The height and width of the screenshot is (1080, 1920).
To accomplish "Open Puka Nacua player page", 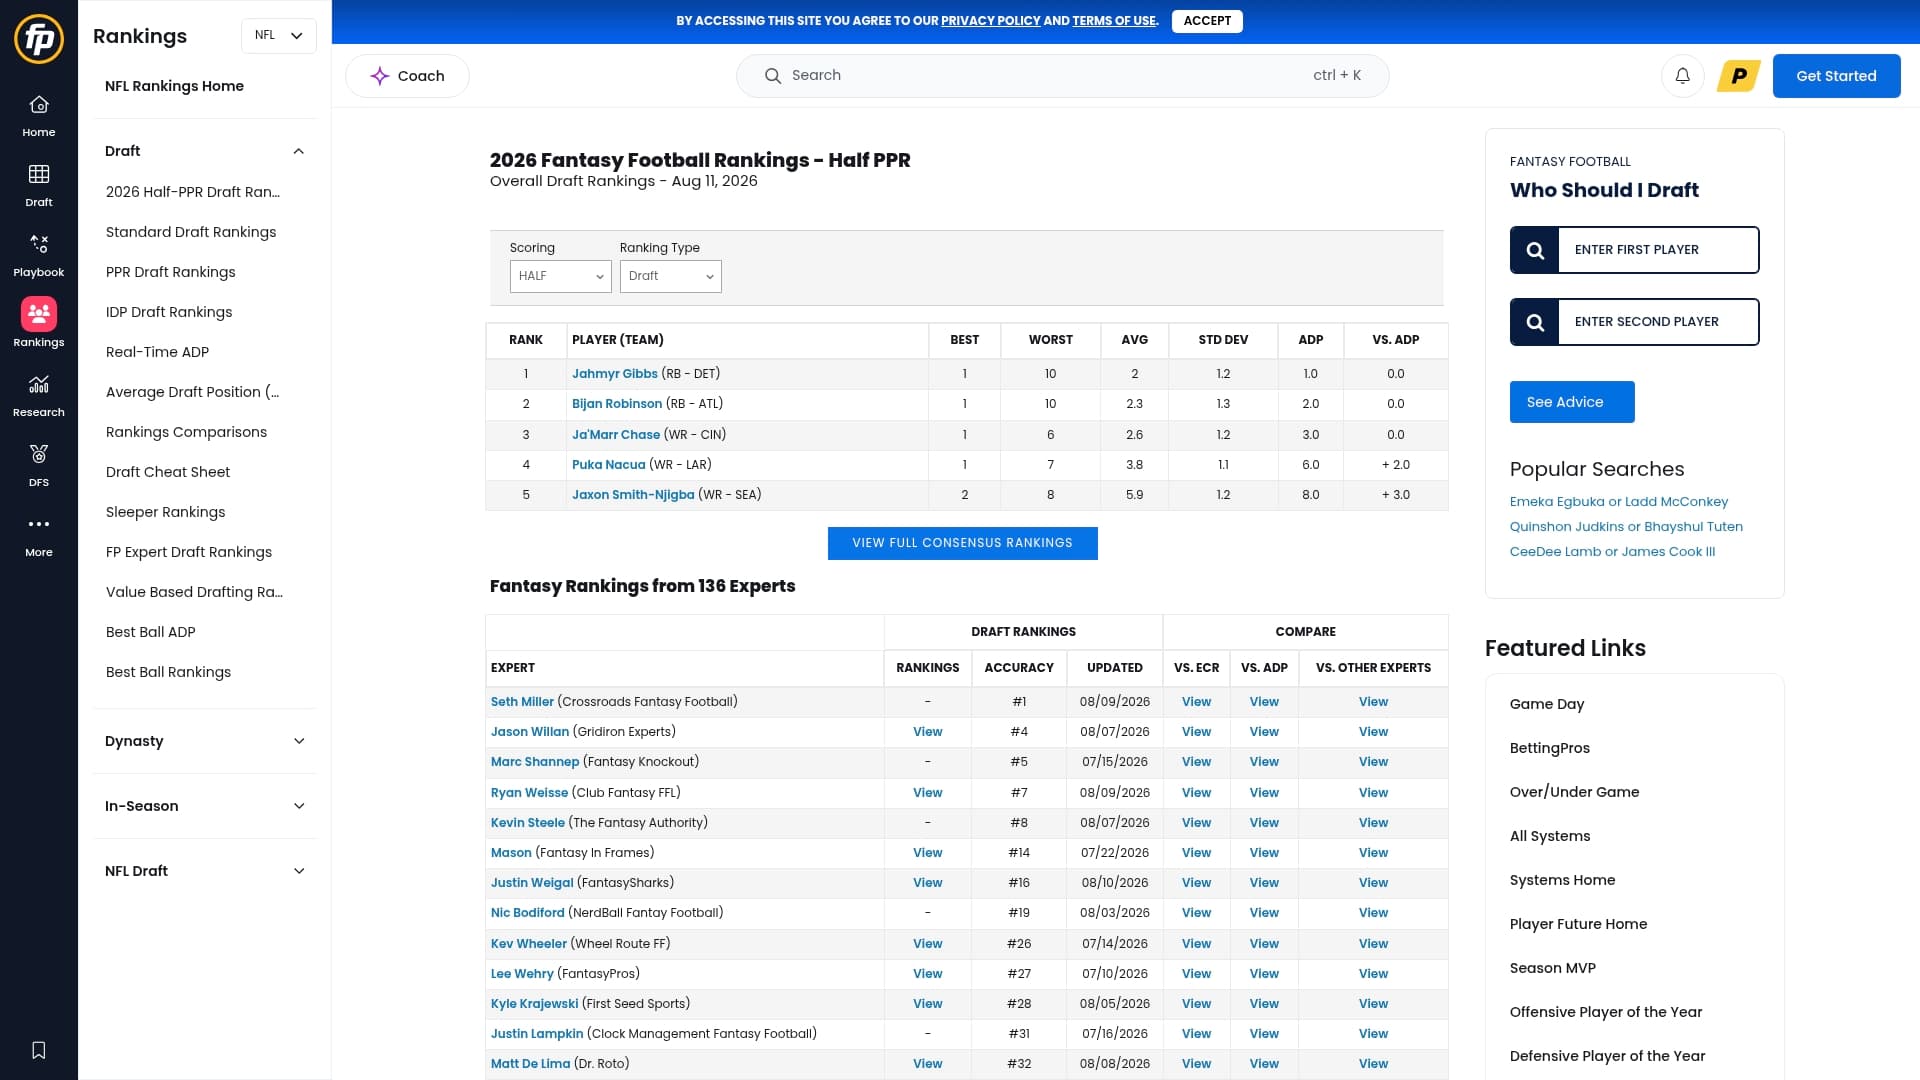I will [x=608, y=465].
